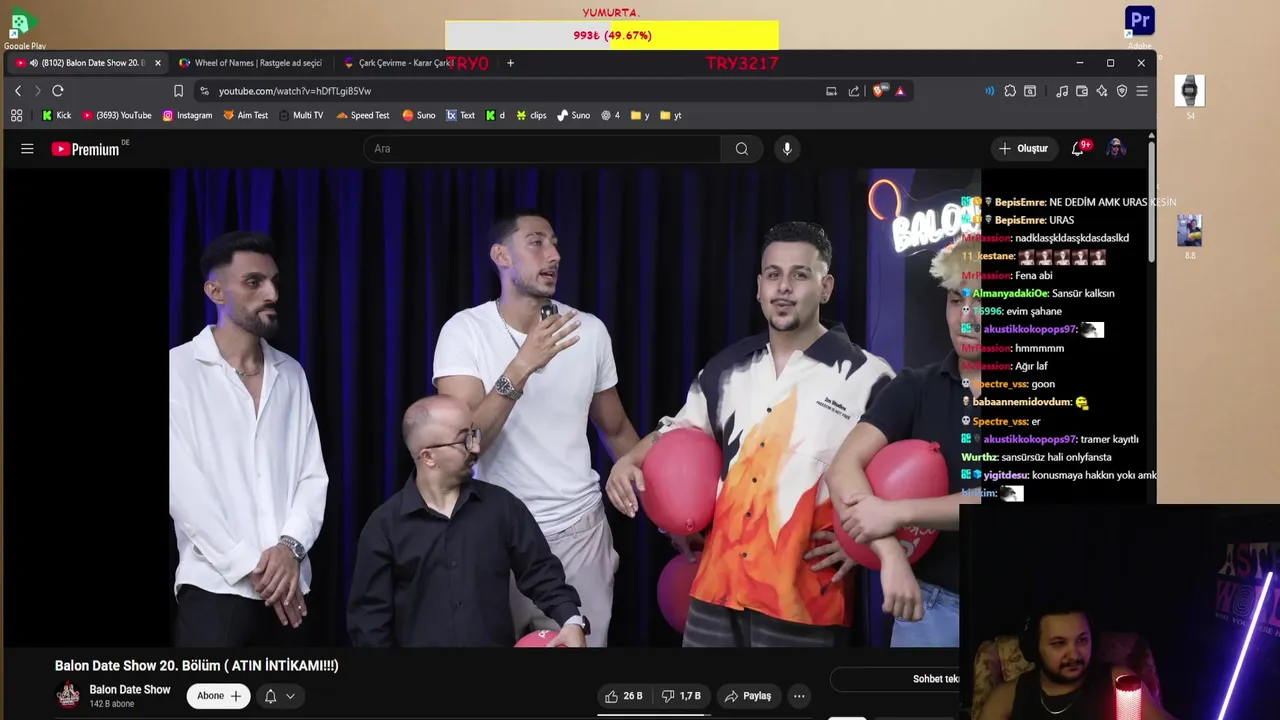This screenshot has height=720, width=1280.
Task: Open the Brave Wallet icon
Action: (x=1082, y=91)
